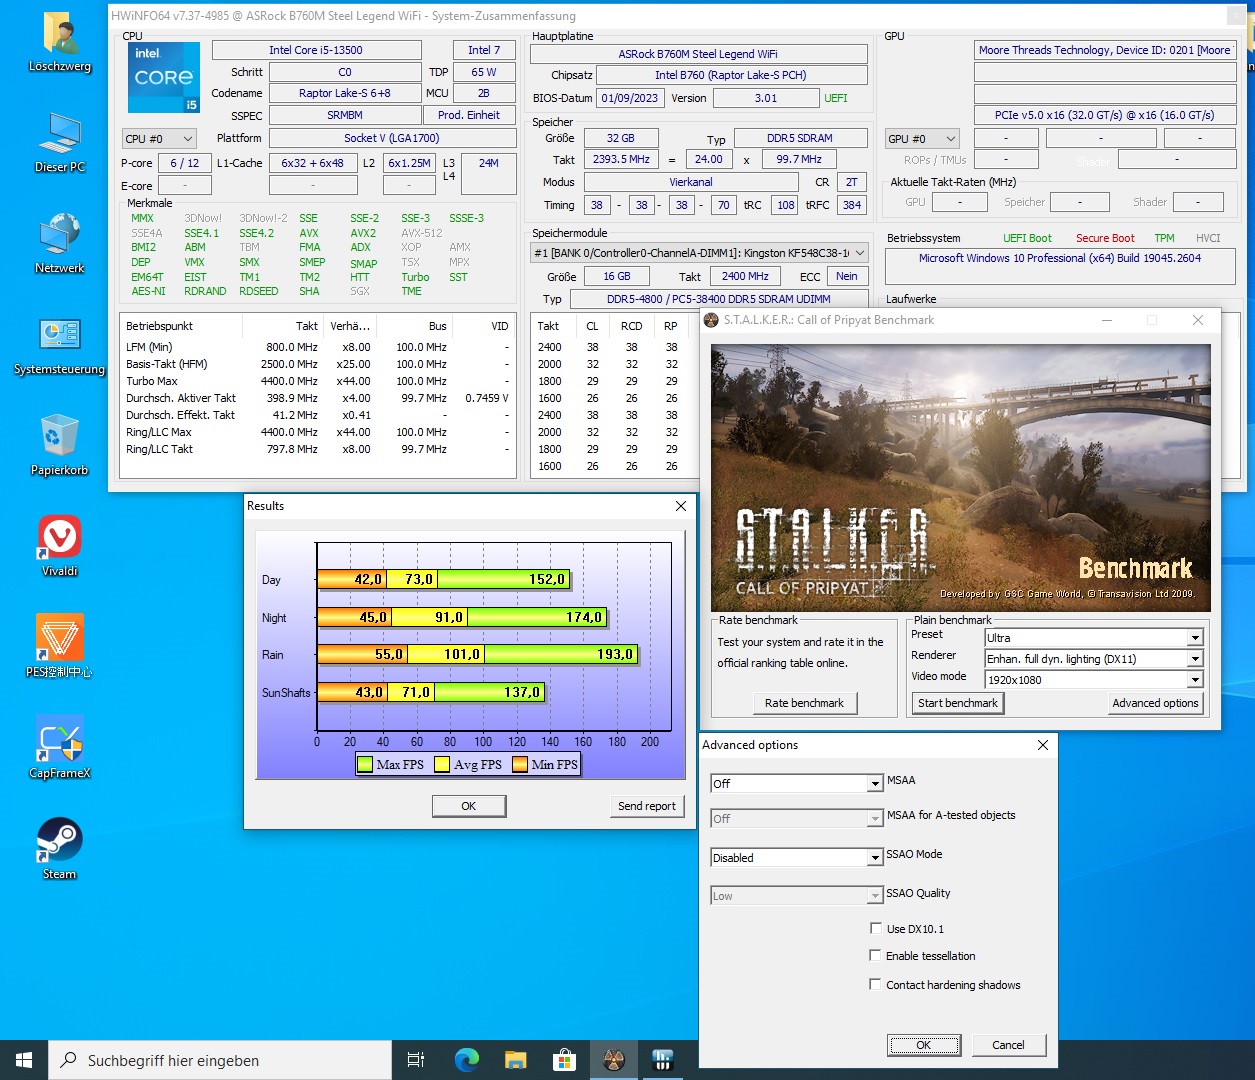
Task: Click the Max FPS legend swatch
Action: click(365, 765)
